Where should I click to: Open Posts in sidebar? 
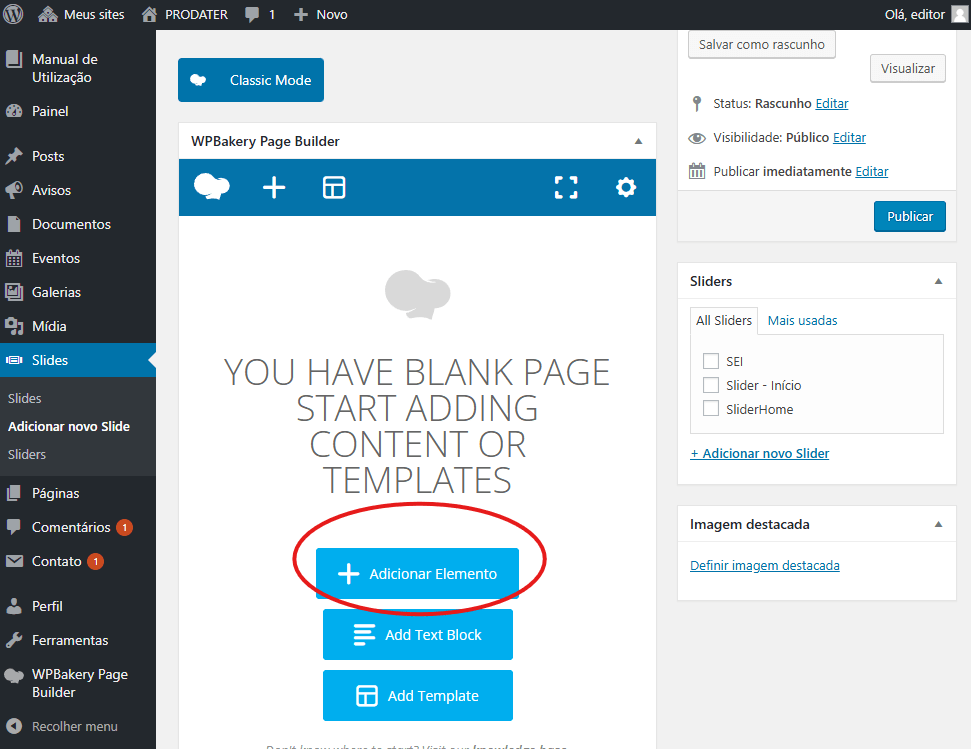78,156
